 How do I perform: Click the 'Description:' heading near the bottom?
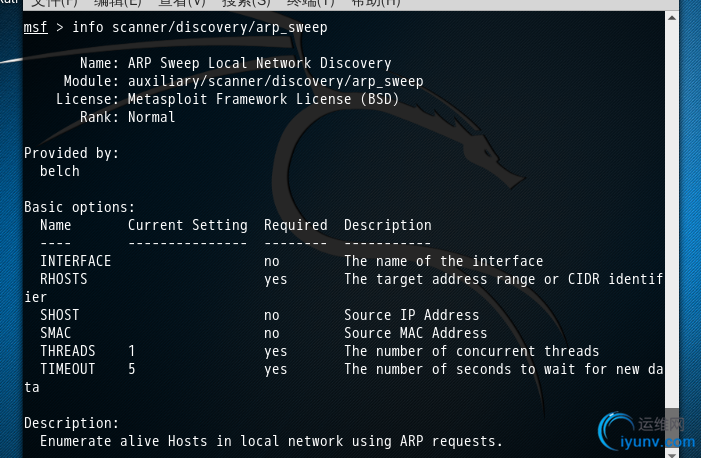[72, 423]
